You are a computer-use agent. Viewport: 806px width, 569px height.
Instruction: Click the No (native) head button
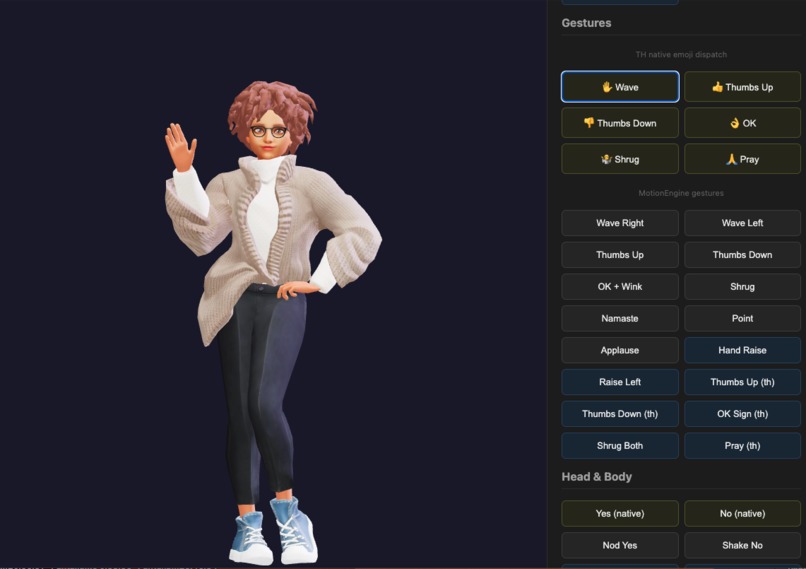742,514
